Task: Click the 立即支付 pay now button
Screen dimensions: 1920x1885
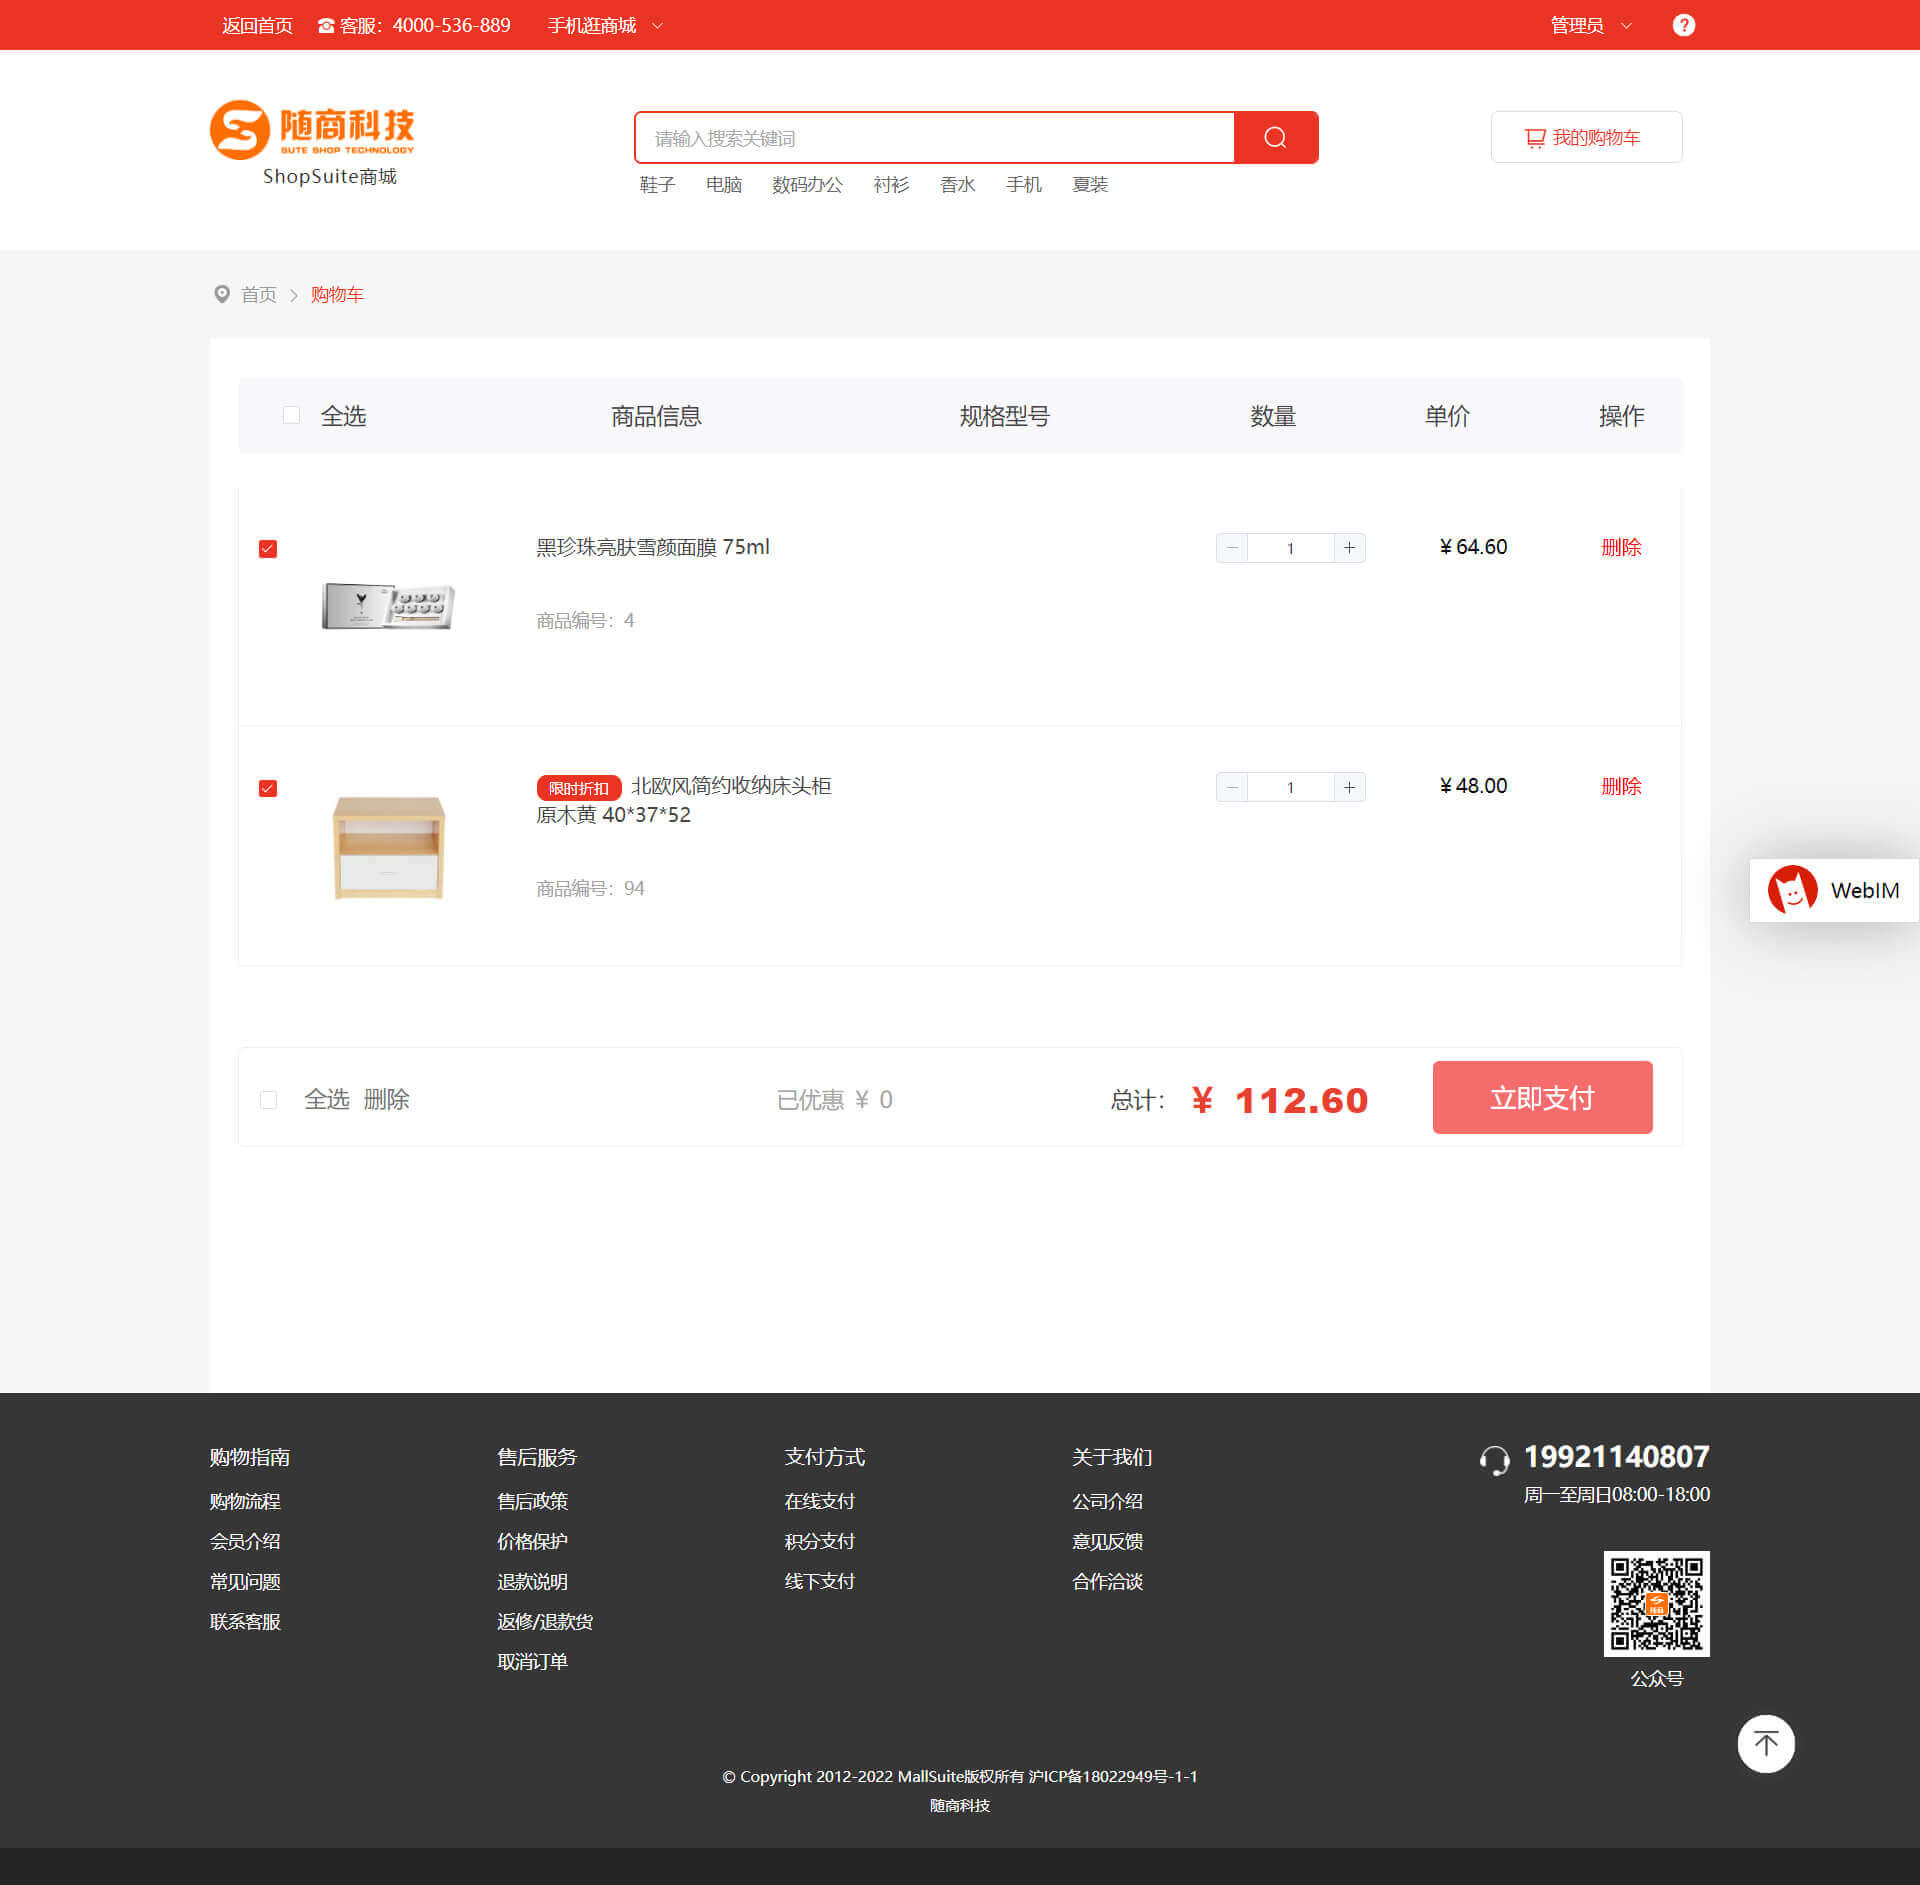Action: tap(1542, 1097)
